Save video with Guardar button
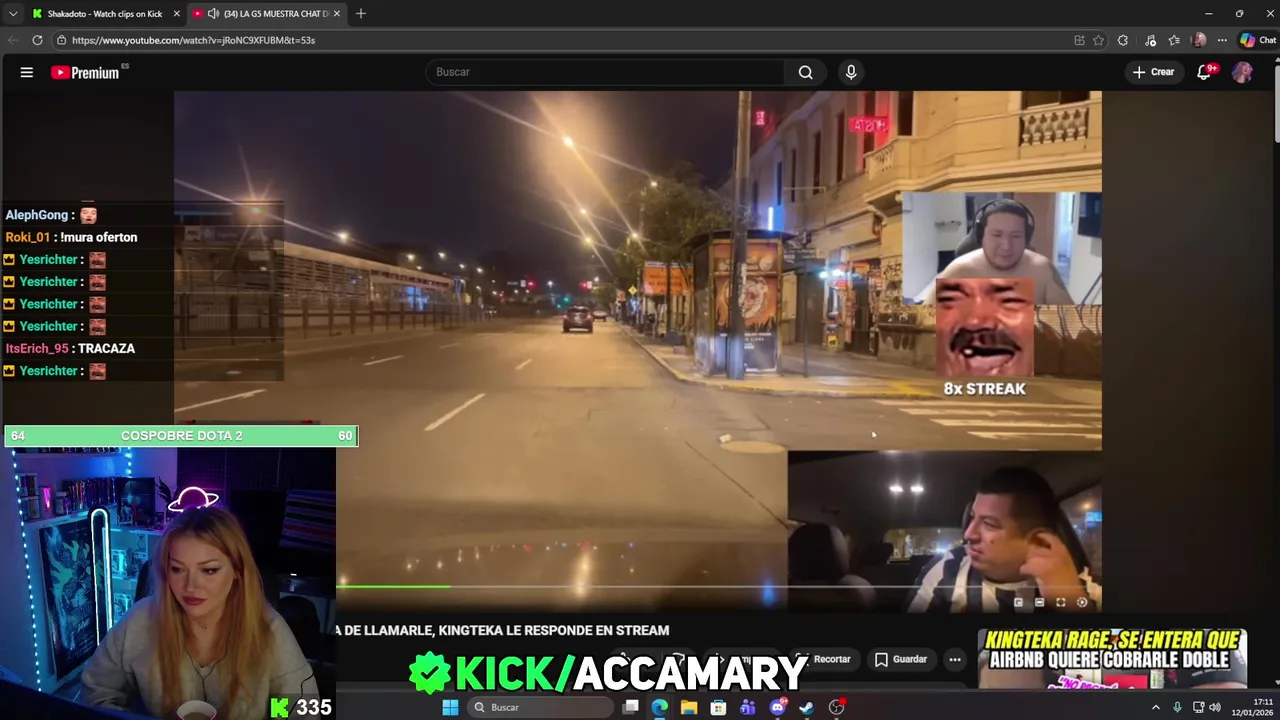Screen dimensions: 1280x720 tap(901, 659)
